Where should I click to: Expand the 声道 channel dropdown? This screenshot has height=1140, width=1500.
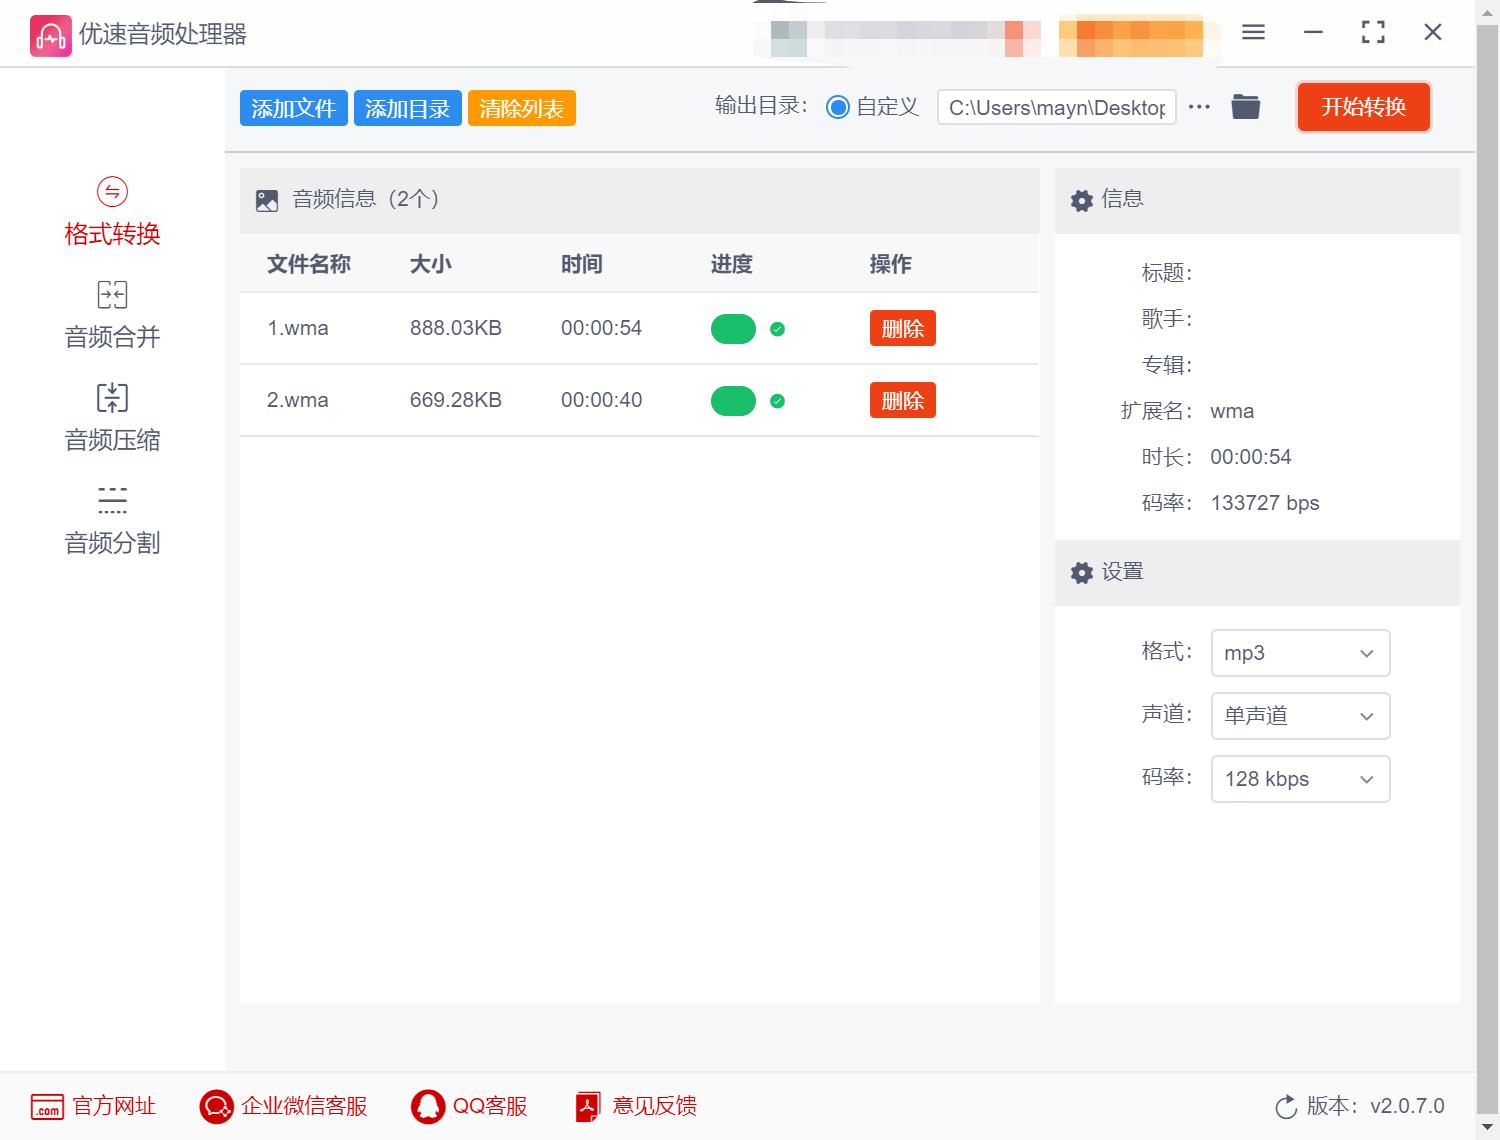point(1299,716)
